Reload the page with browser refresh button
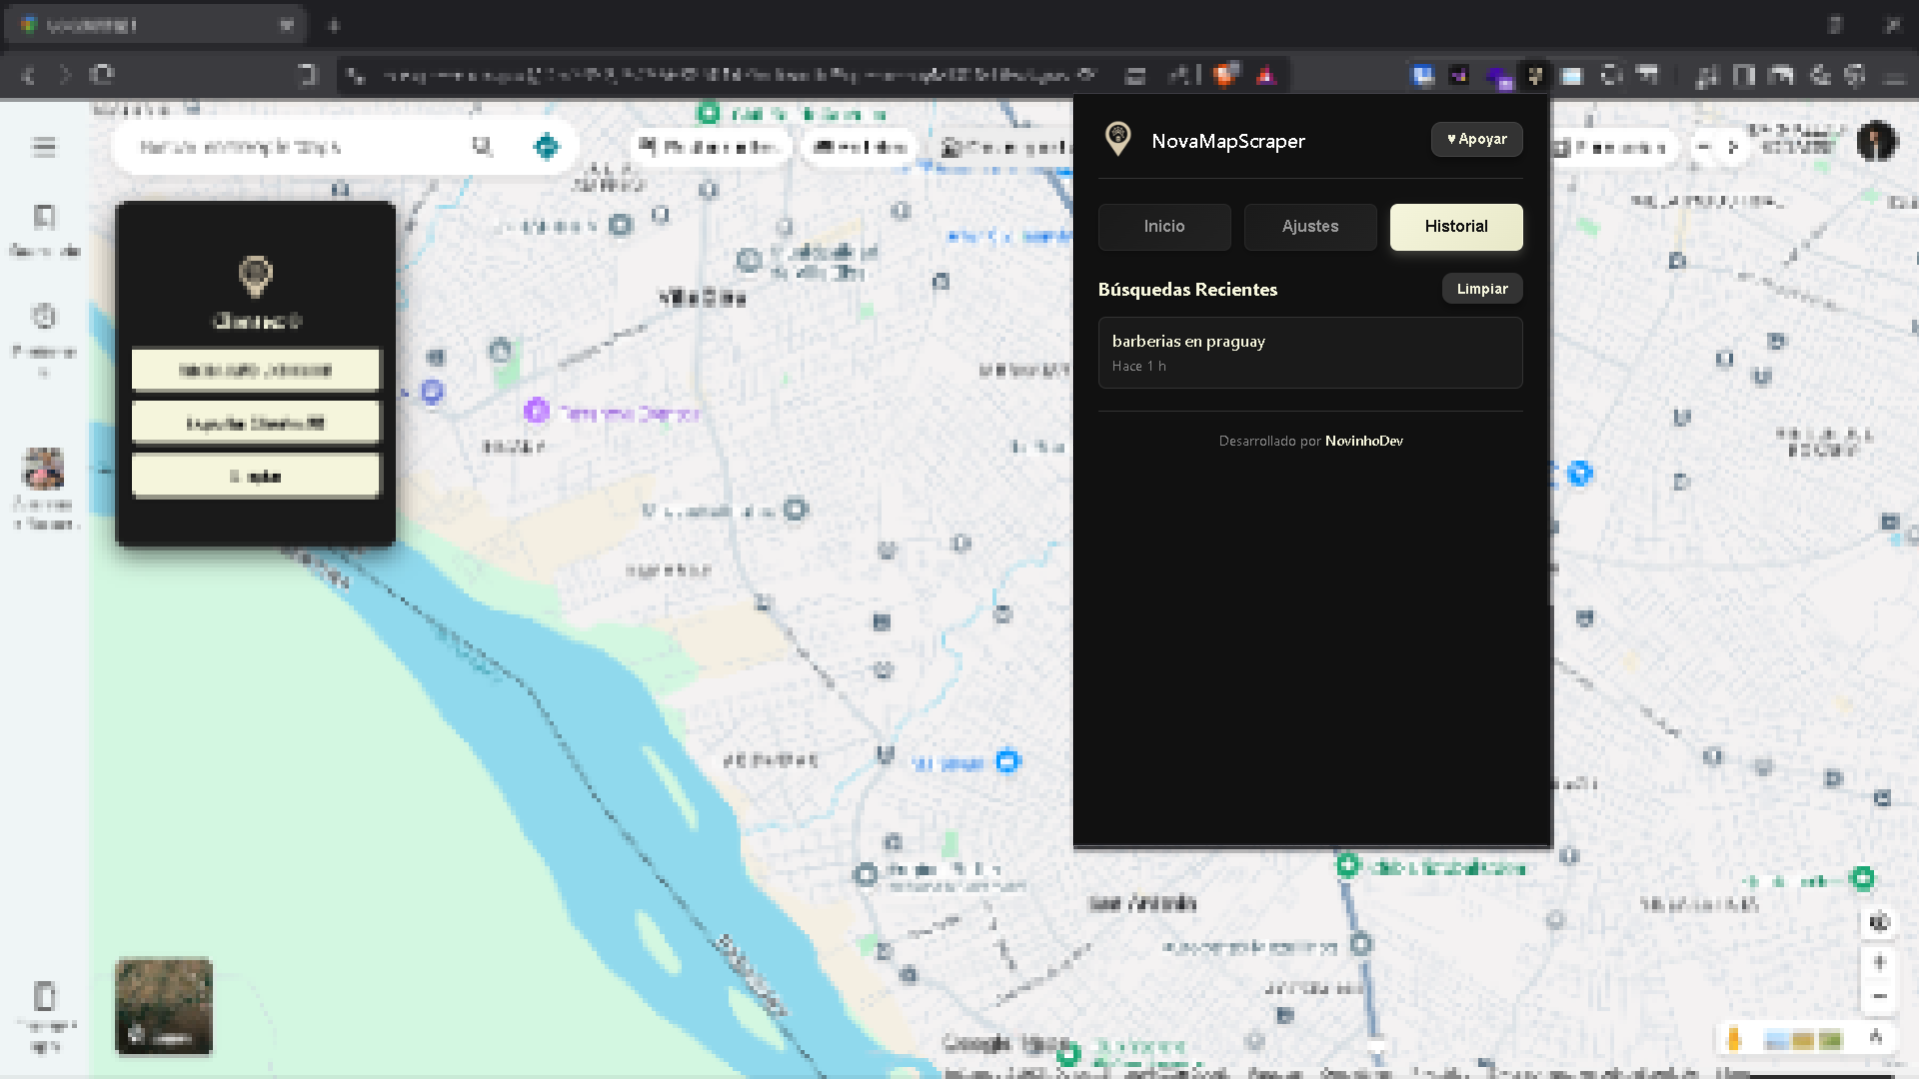 (x=102, y=75)
